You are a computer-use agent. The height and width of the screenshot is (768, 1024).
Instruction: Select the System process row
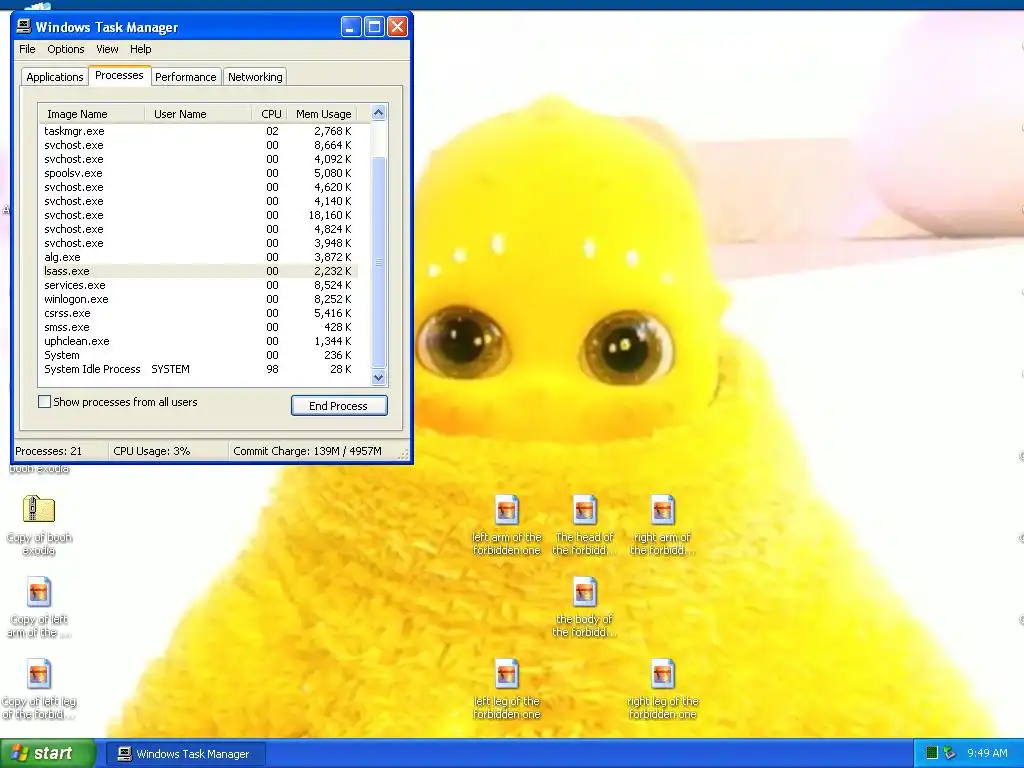click(x=198, y=355)
